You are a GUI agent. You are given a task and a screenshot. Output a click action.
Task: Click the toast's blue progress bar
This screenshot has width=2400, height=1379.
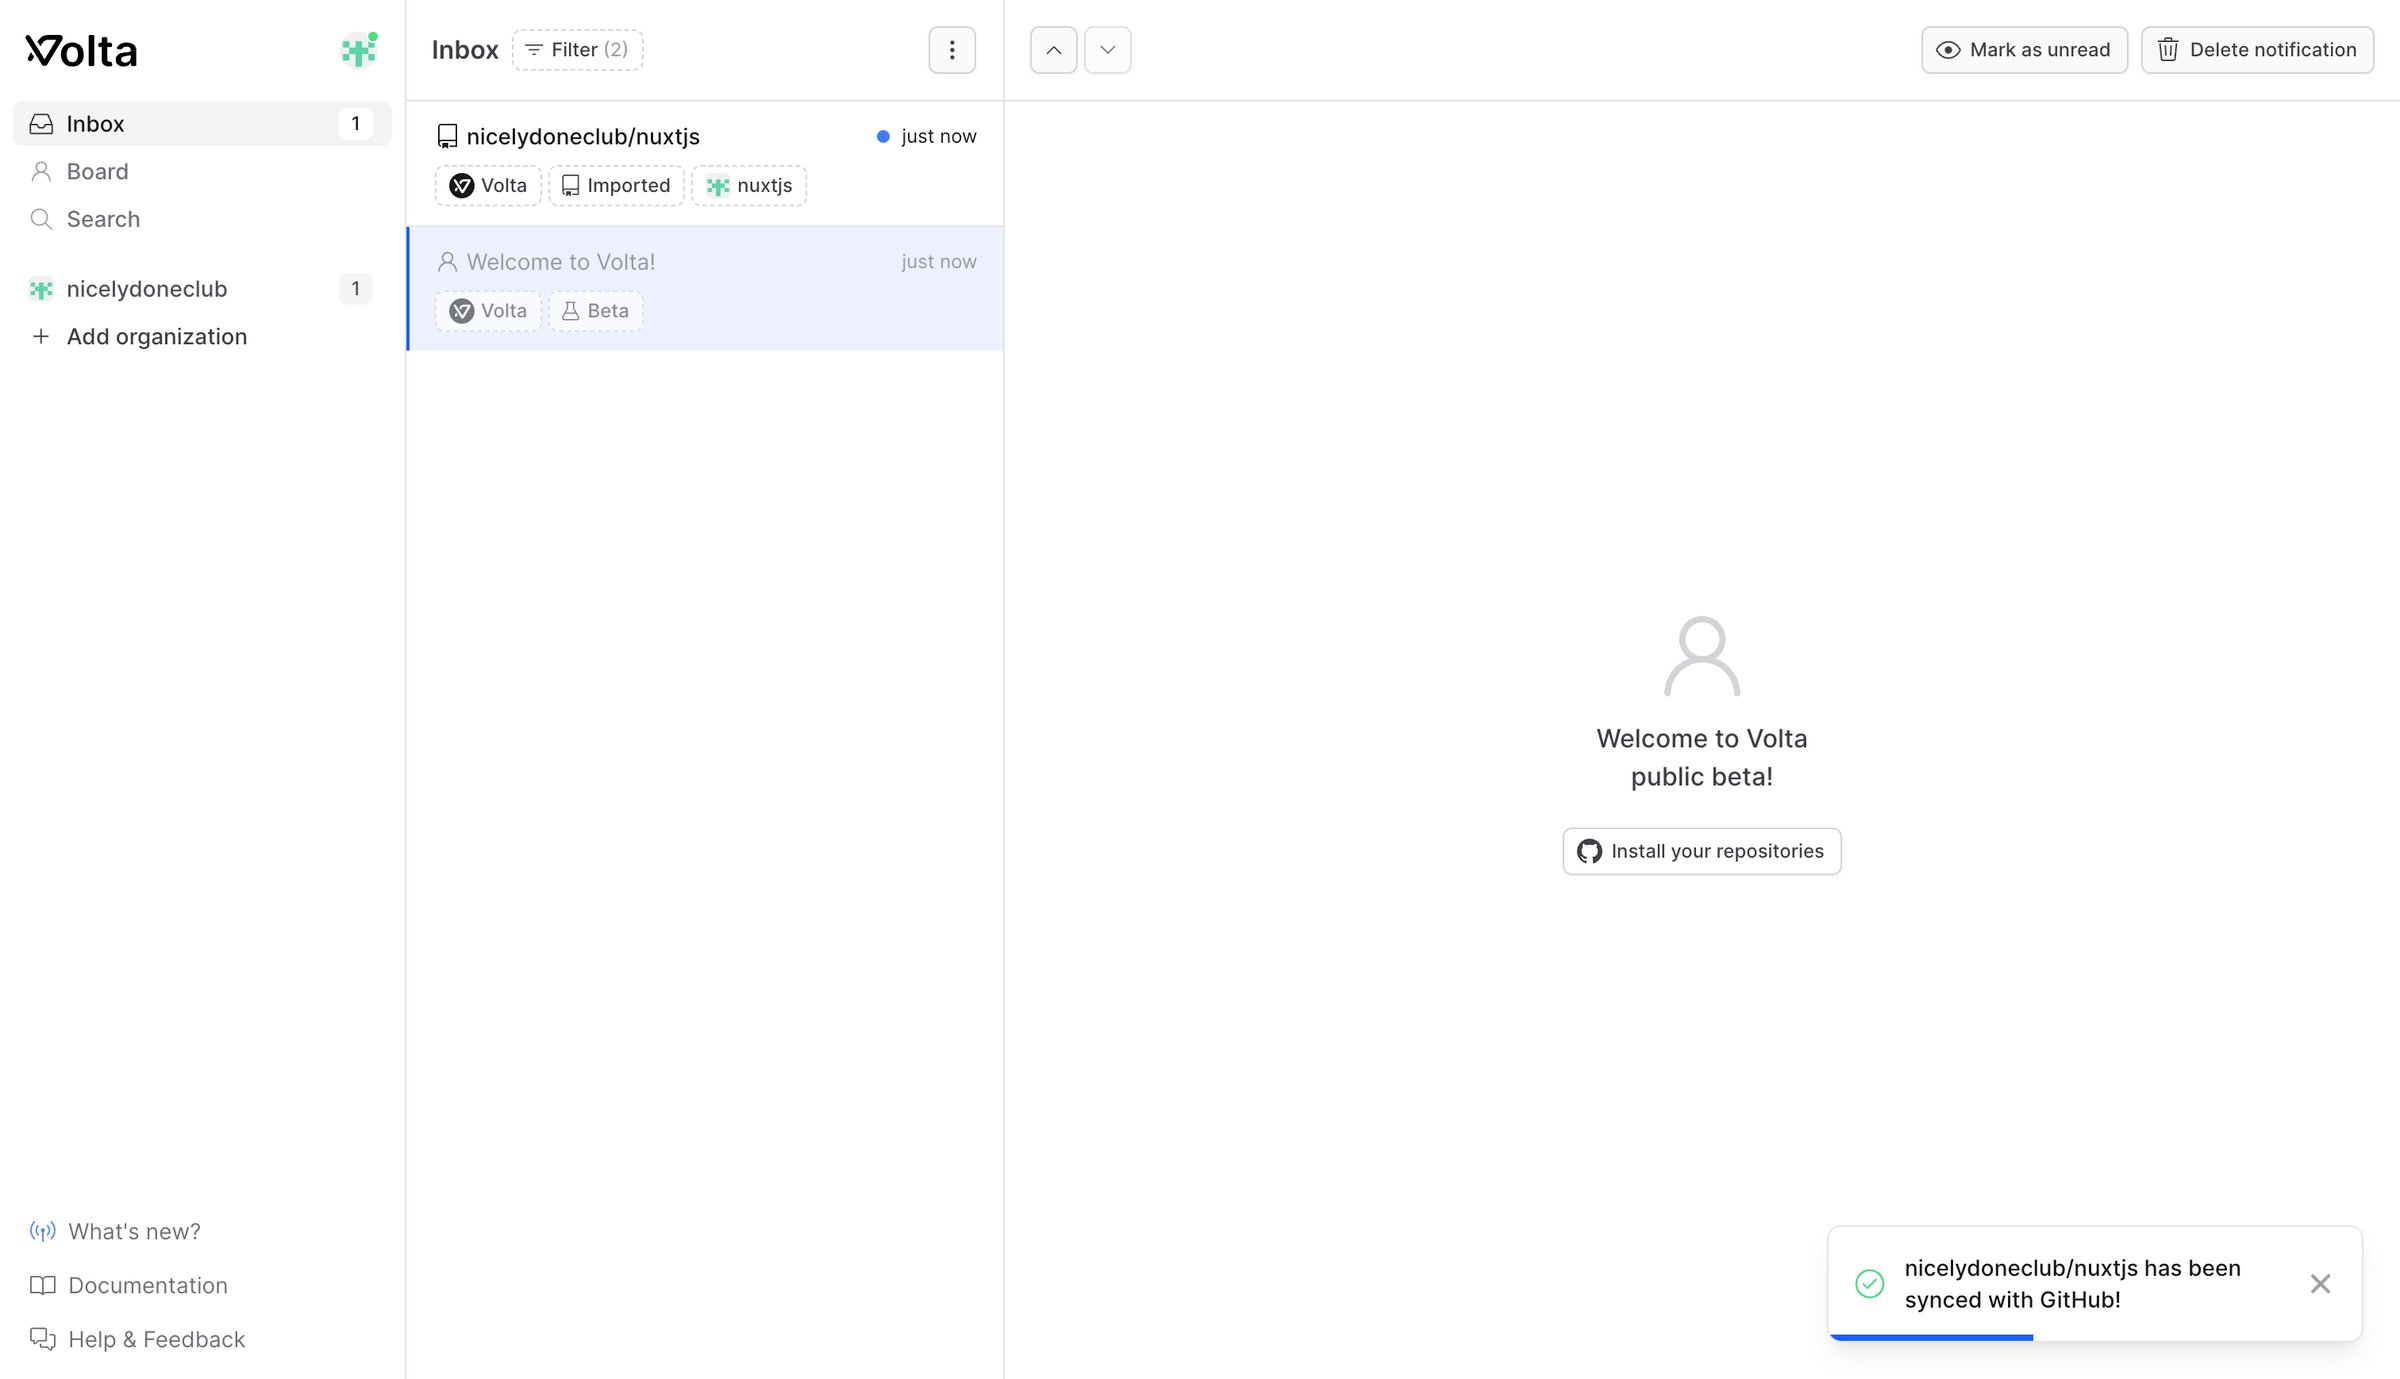(1931, 1338)
